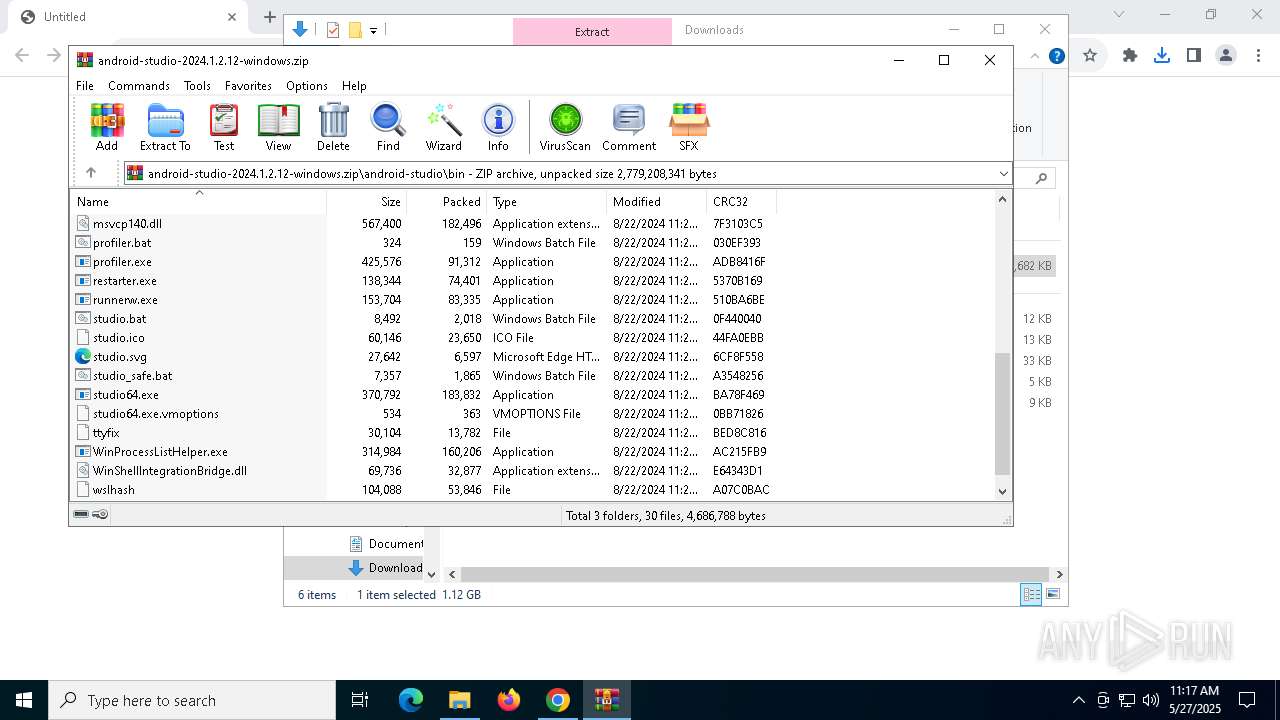
Task: Select profiler.exe file
Action: click(122, 262)
